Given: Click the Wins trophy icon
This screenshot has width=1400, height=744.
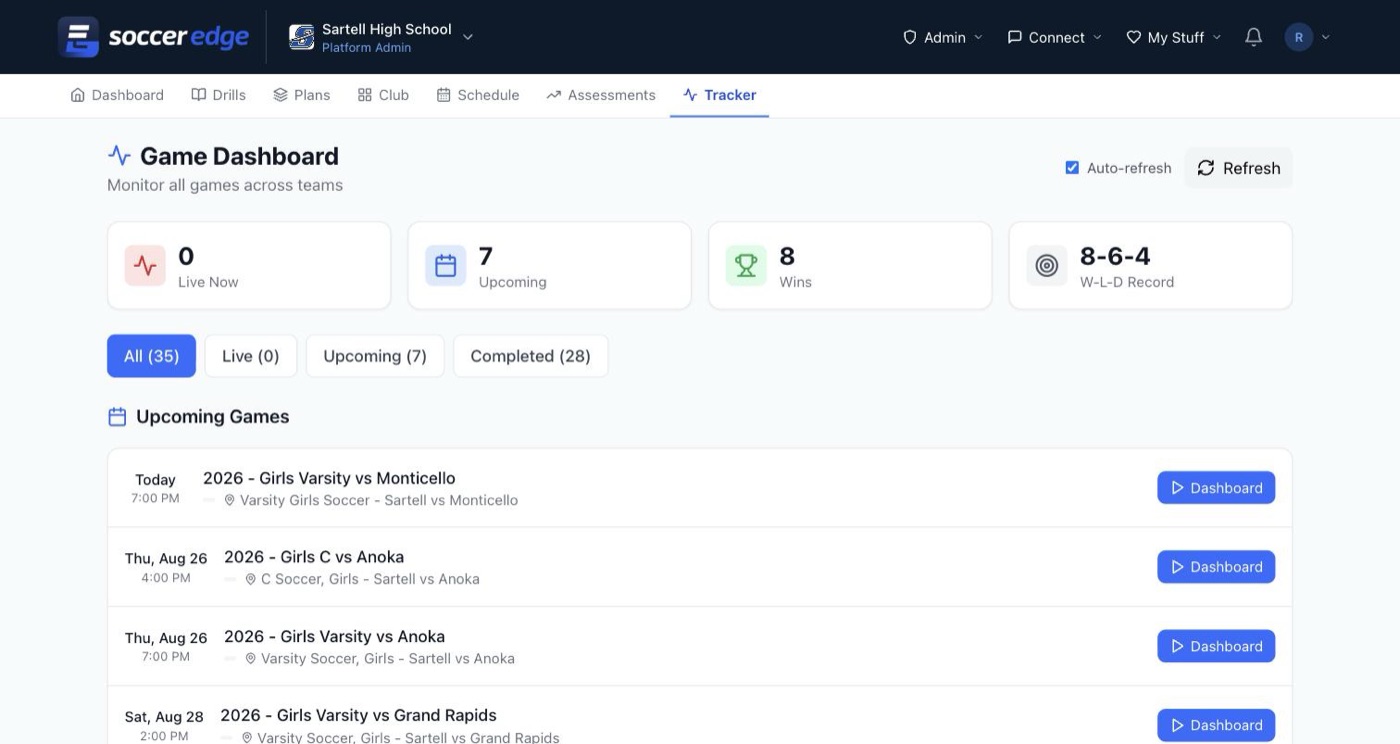Looking at the screenshot, I should pyautogui.click(x=746, y=265).
